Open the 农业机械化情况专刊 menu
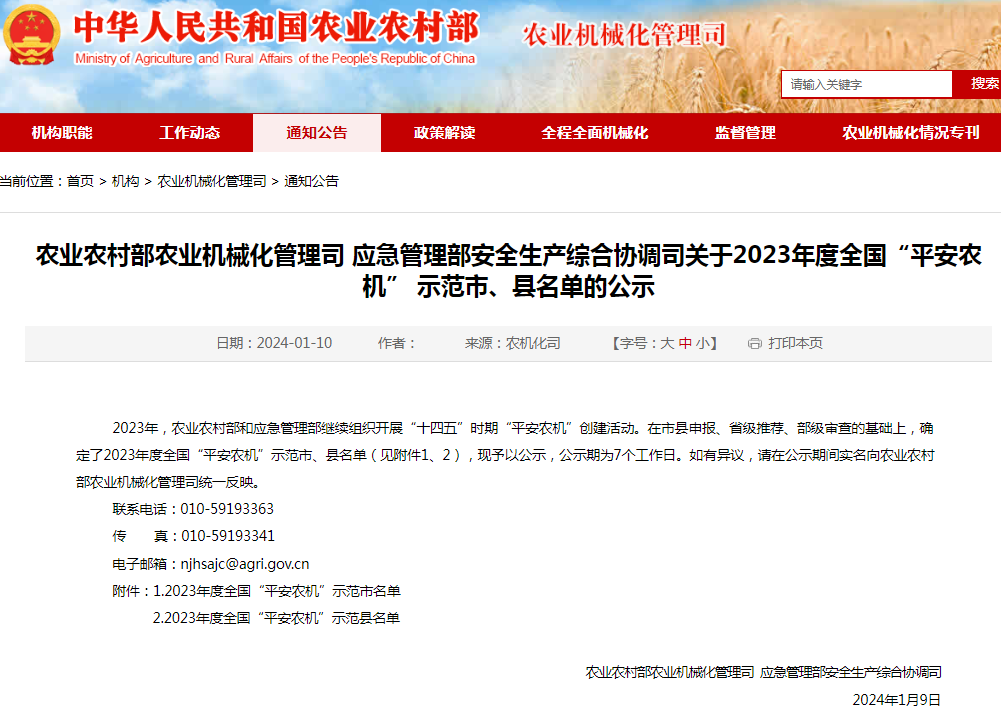Image resolution: width=1001 pixels, height=712 pixels. (x=910, y=133)
